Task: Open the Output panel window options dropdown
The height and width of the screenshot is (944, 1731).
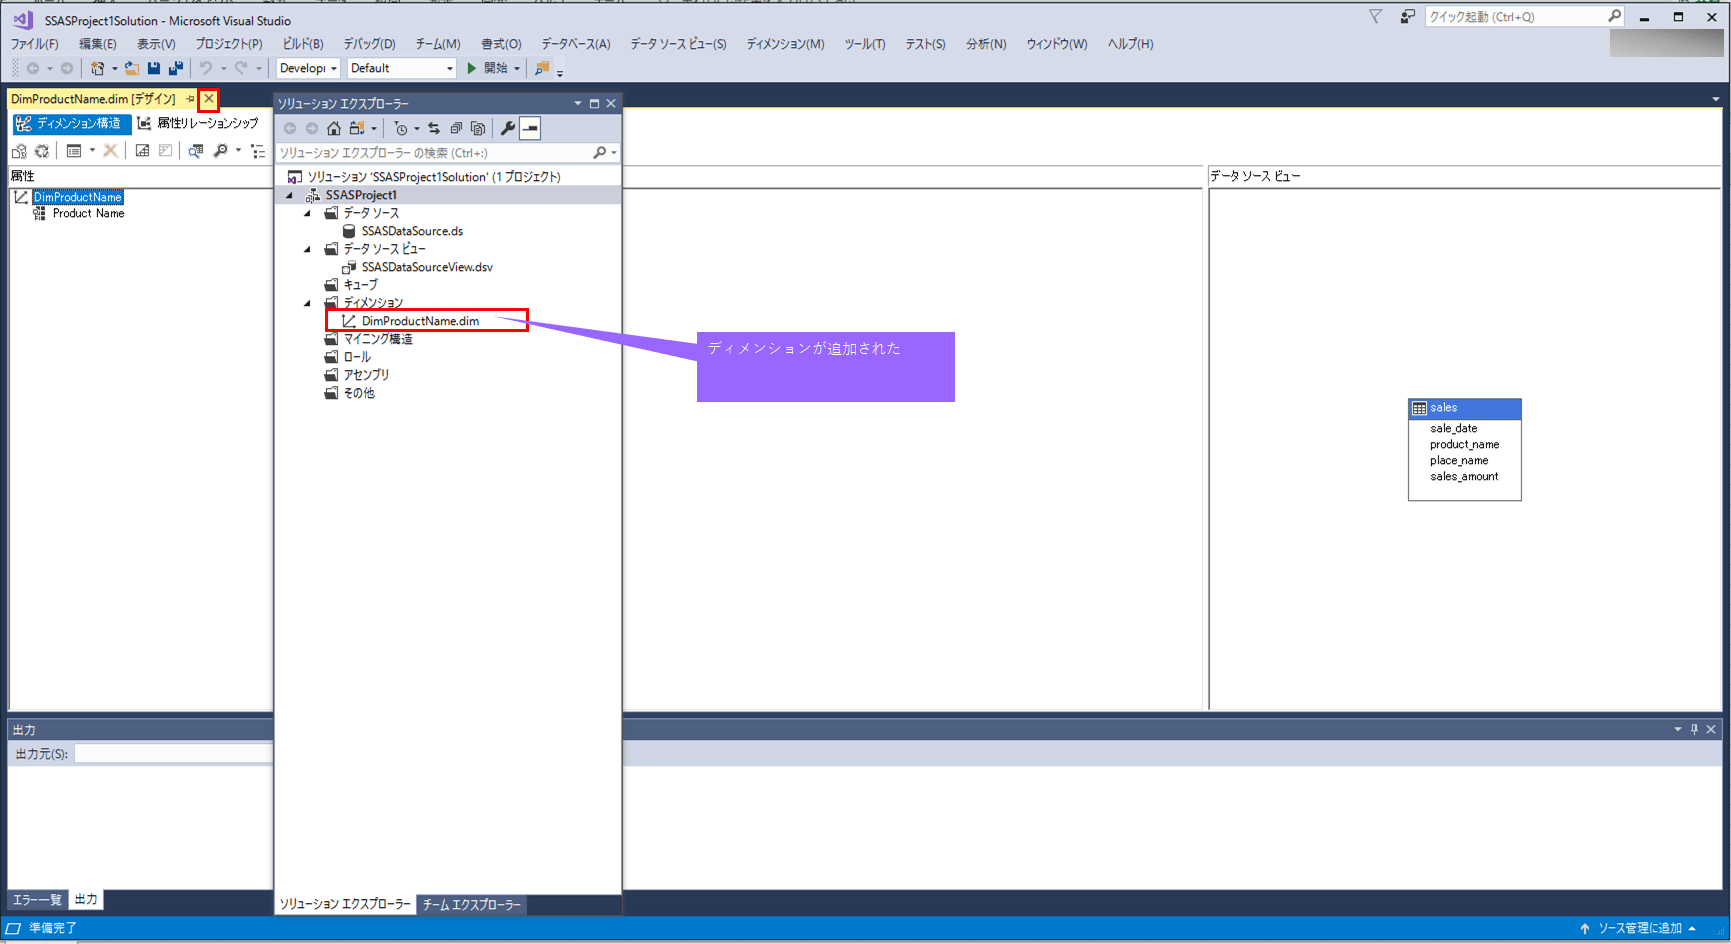Action: coord(1677,729)
